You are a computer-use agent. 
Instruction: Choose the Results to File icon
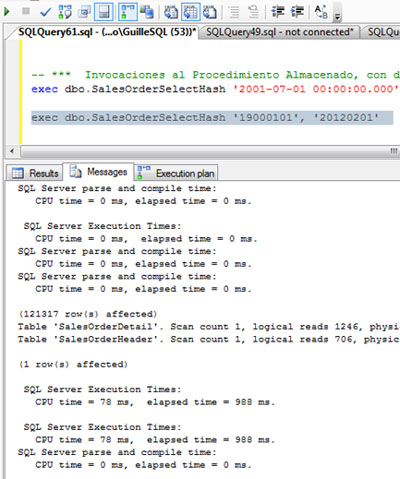(x=210, y=12)
